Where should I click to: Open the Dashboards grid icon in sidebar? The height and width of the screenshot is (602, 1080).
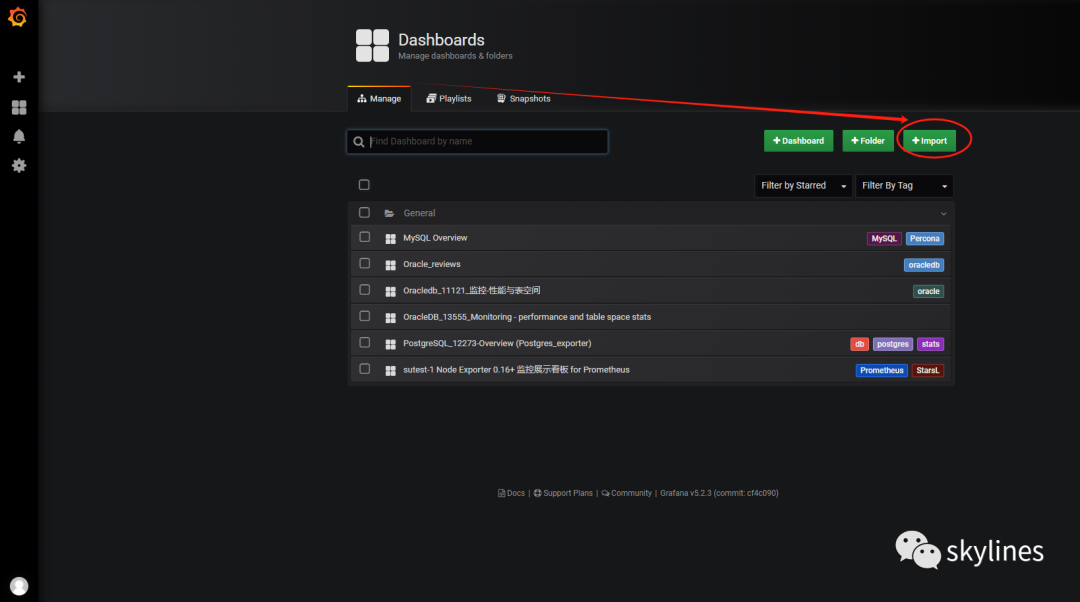(x=19, y=107)
